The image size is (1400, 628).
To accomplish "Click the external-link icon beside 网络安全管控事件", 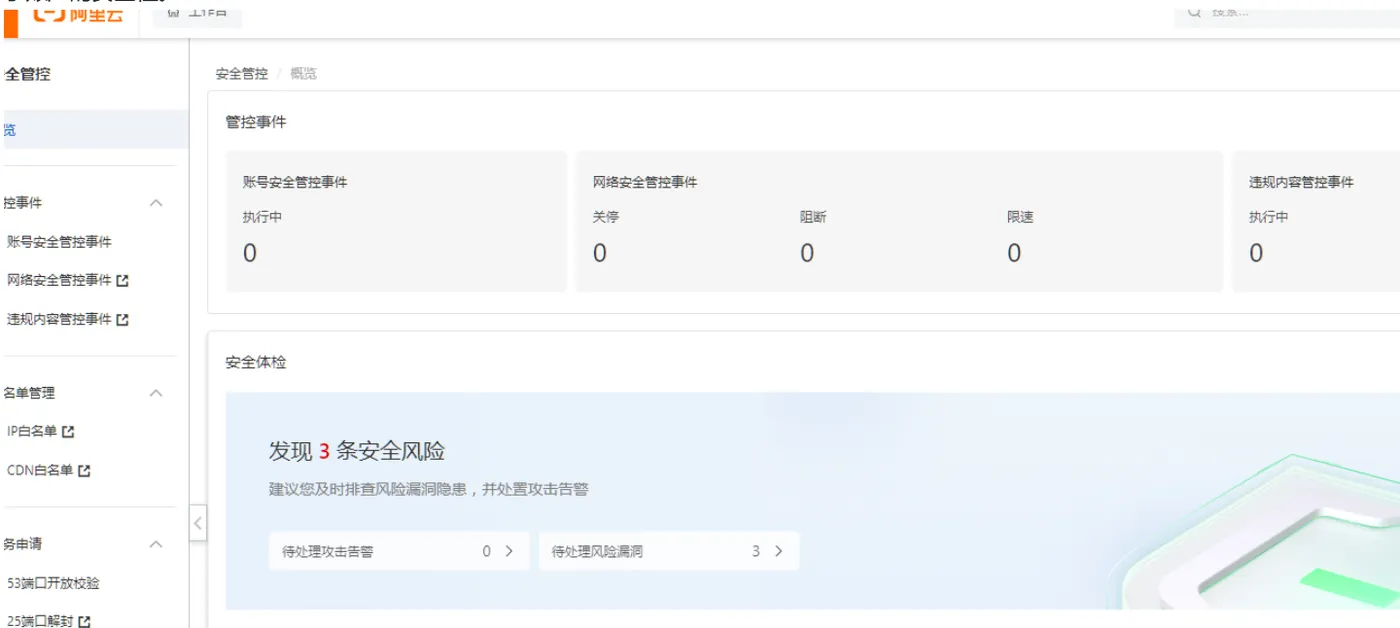I will click(123, 281).
